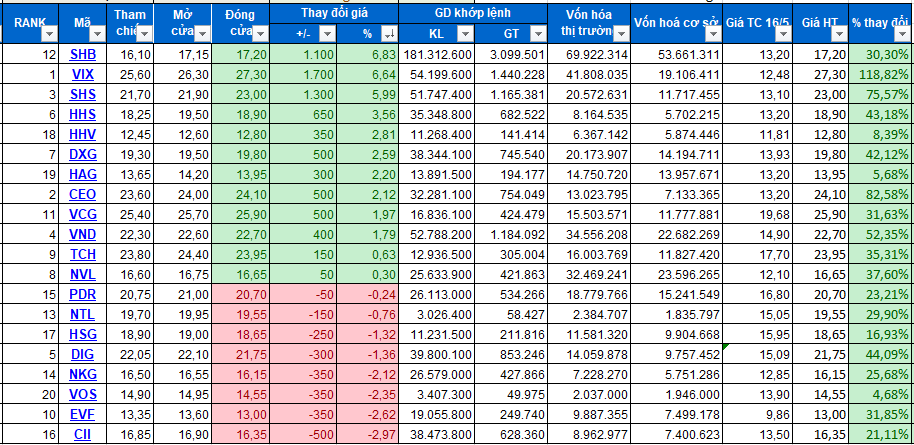914x445 pixels.
Task: Select NVL market cap 32.469.241
Action: (x=589, y=274)
